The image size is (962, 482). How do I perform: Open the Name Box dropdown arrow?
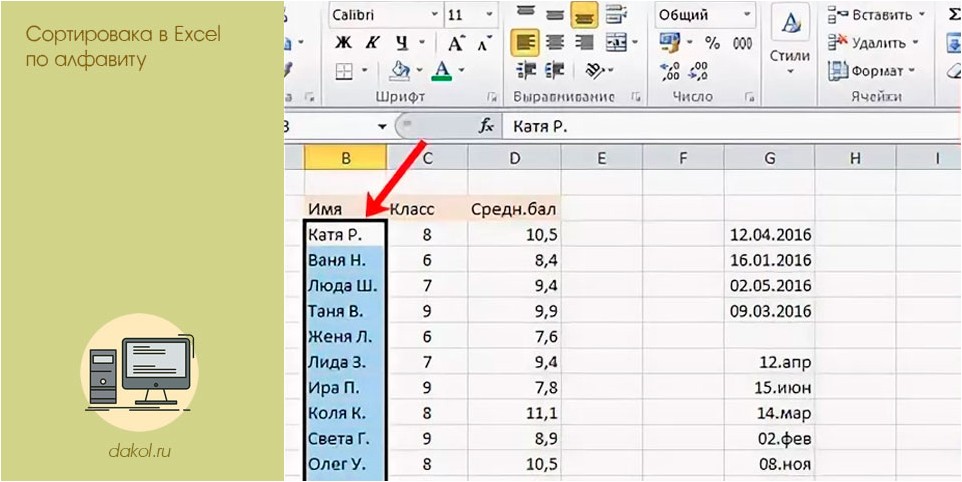(382, 126)
